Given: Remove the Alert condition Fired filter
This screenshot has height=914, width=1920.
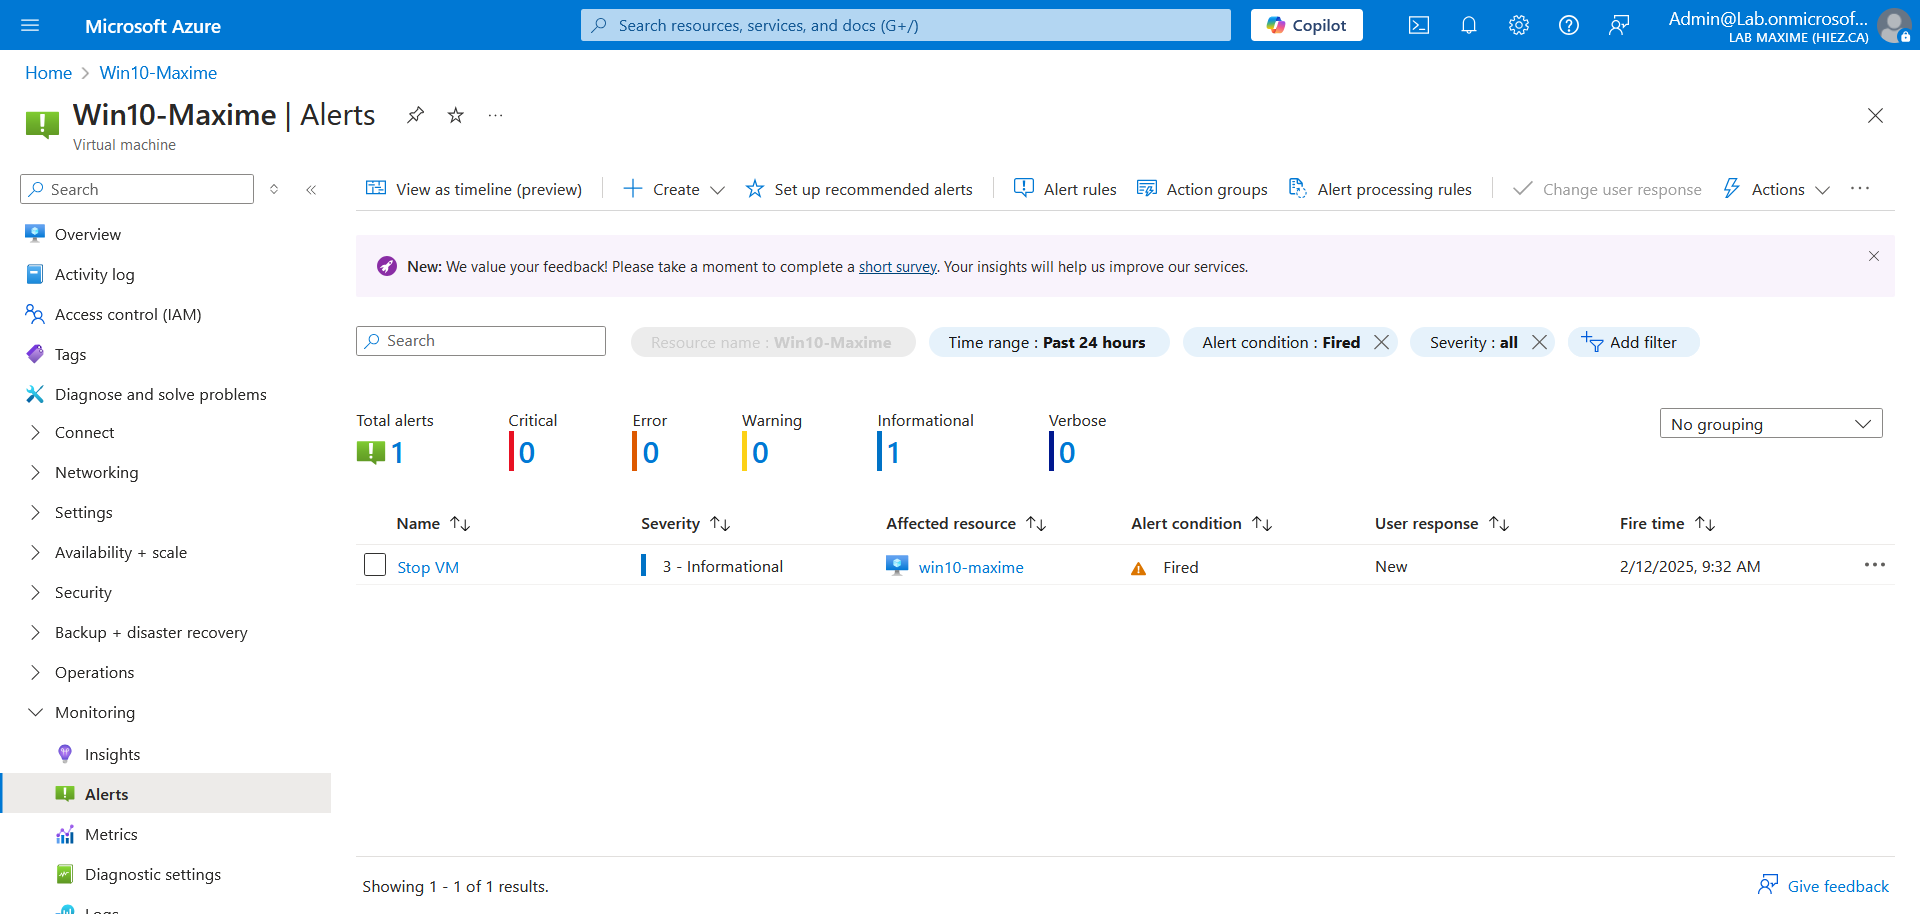Looking at the screenshot, I should click(1381, 342).
